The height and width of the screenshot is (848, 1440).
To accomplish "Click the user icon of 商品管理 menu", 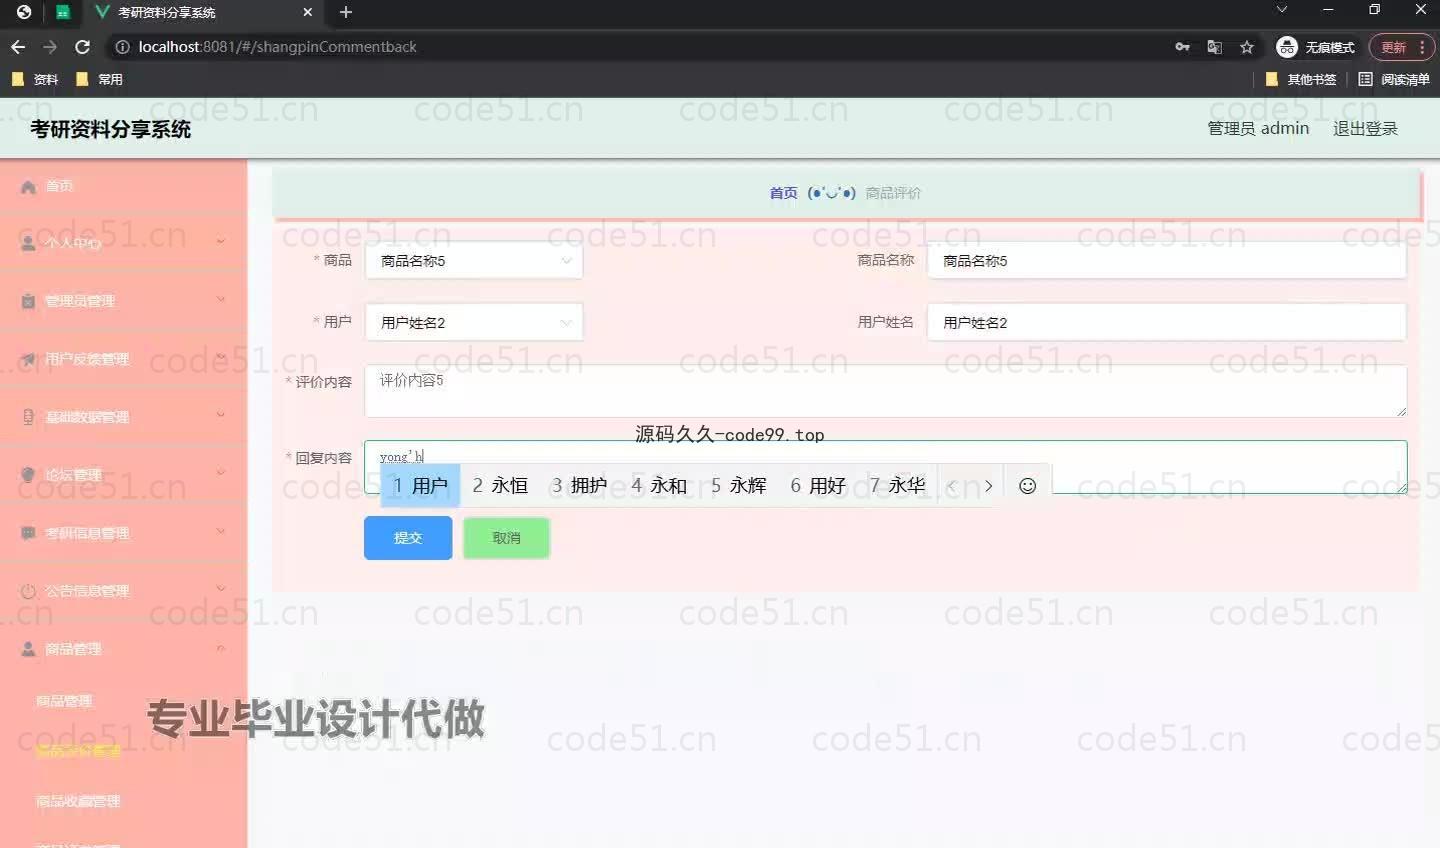I will point(28,649).
